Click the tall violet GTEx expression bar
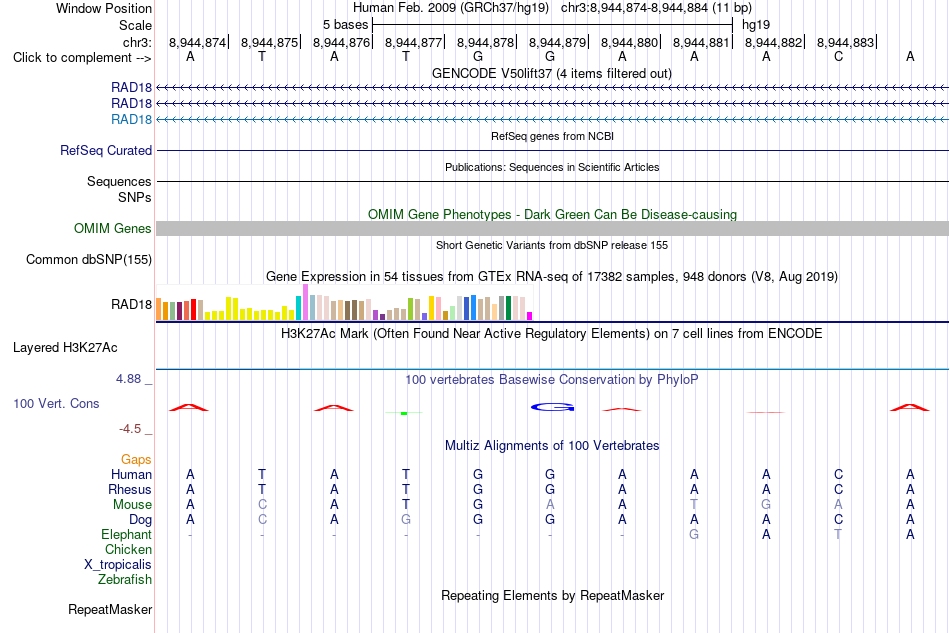The height and width of the screenshot is (633, 950). (x=305, y=302)
